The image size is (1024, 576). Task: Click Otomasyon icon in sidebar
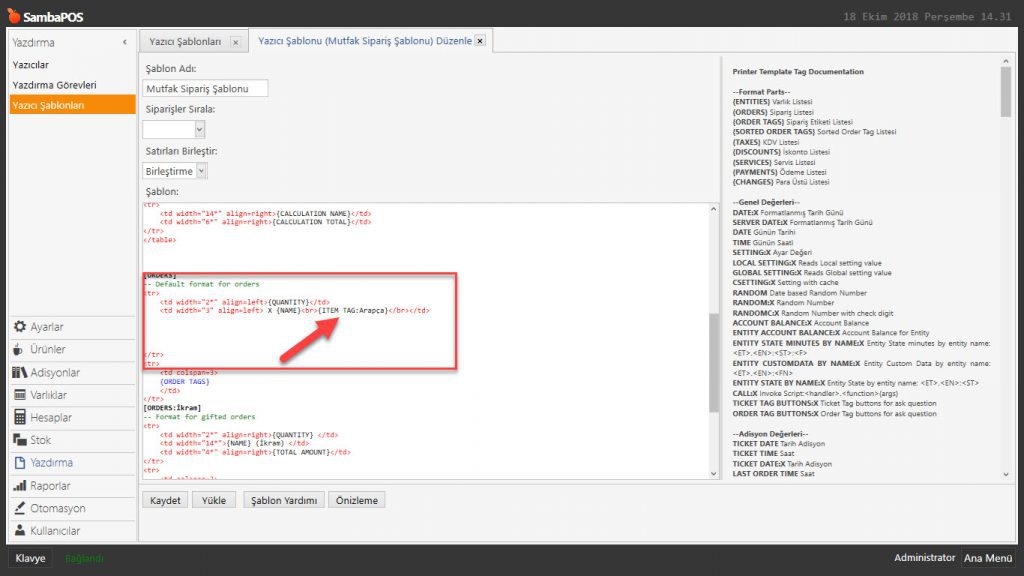20,508
